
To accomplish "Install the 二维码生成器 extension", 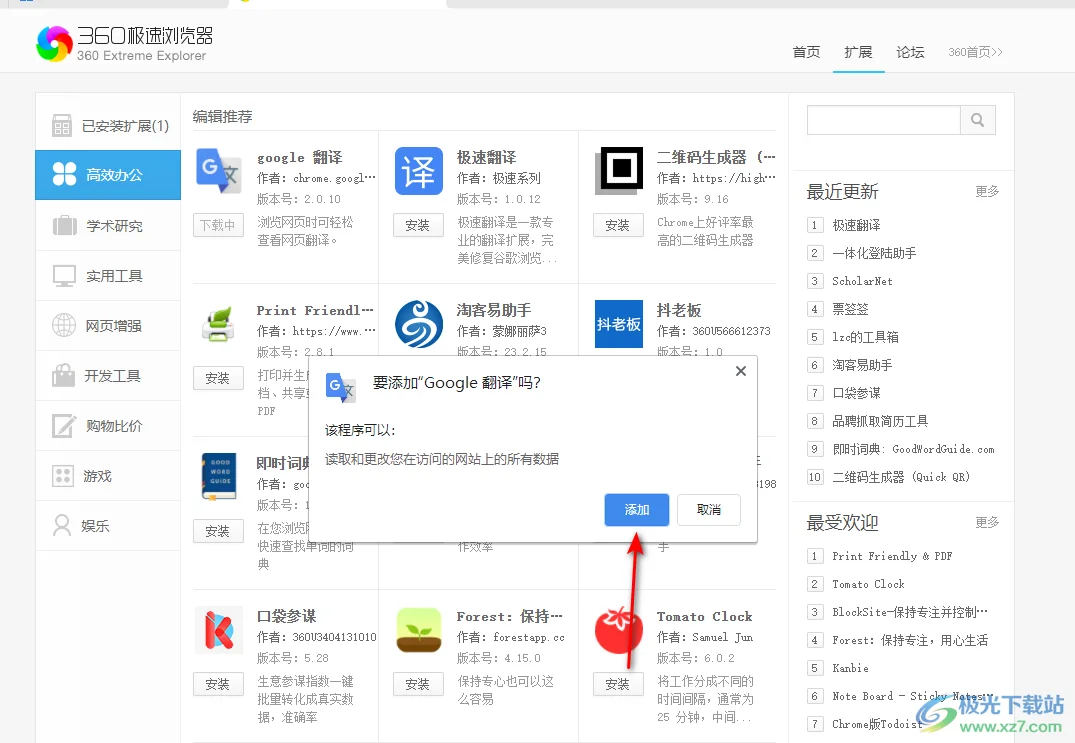I will point(618,225).
